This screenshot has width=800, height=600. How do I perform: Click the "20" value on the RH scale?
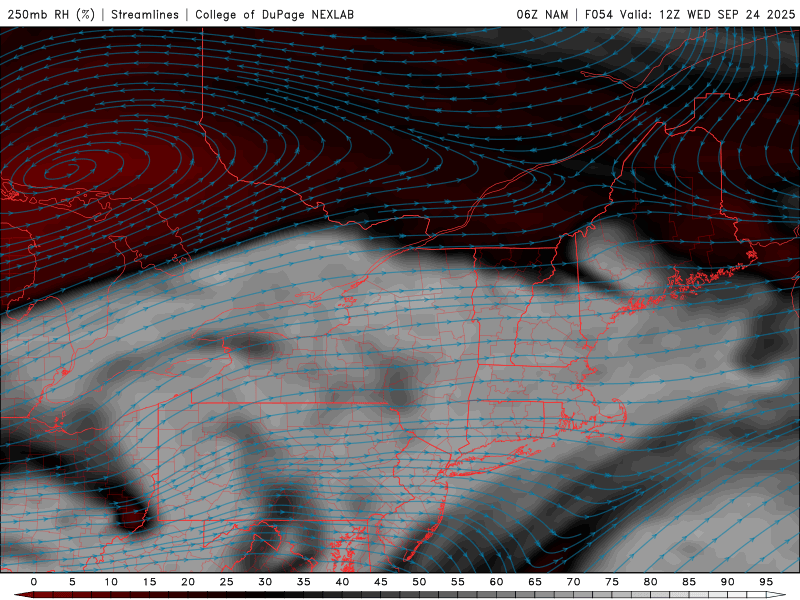[x=188, y=582]
